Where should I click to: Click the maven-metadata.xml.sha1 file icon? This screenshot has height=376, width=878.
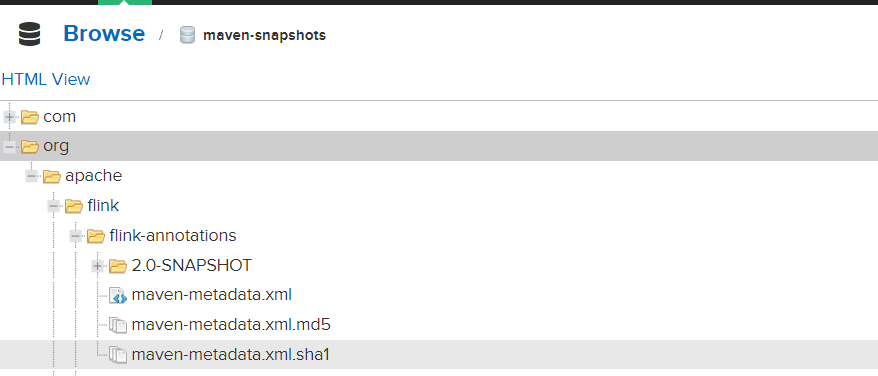(118, 355)
